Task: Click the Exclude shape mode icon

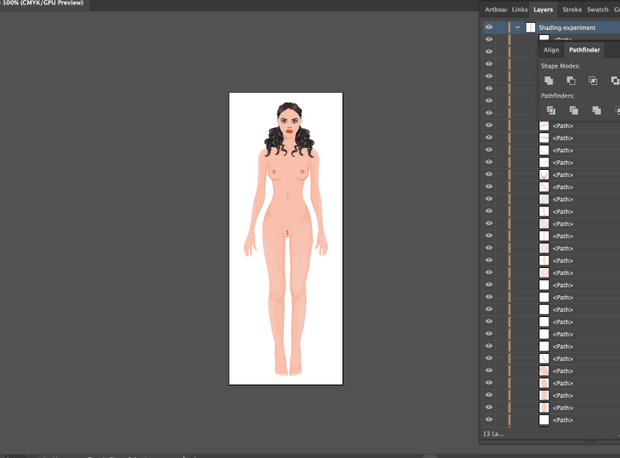Action: point(614,80)
